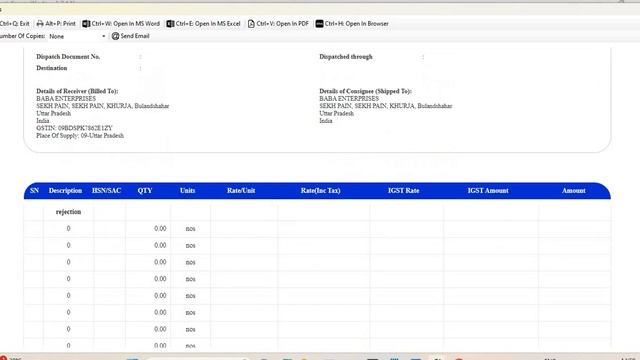Click 'Place Of Supply: 09-Uttar Pradesh' line
Screen dimensions: 640x360
pos(80,136)
